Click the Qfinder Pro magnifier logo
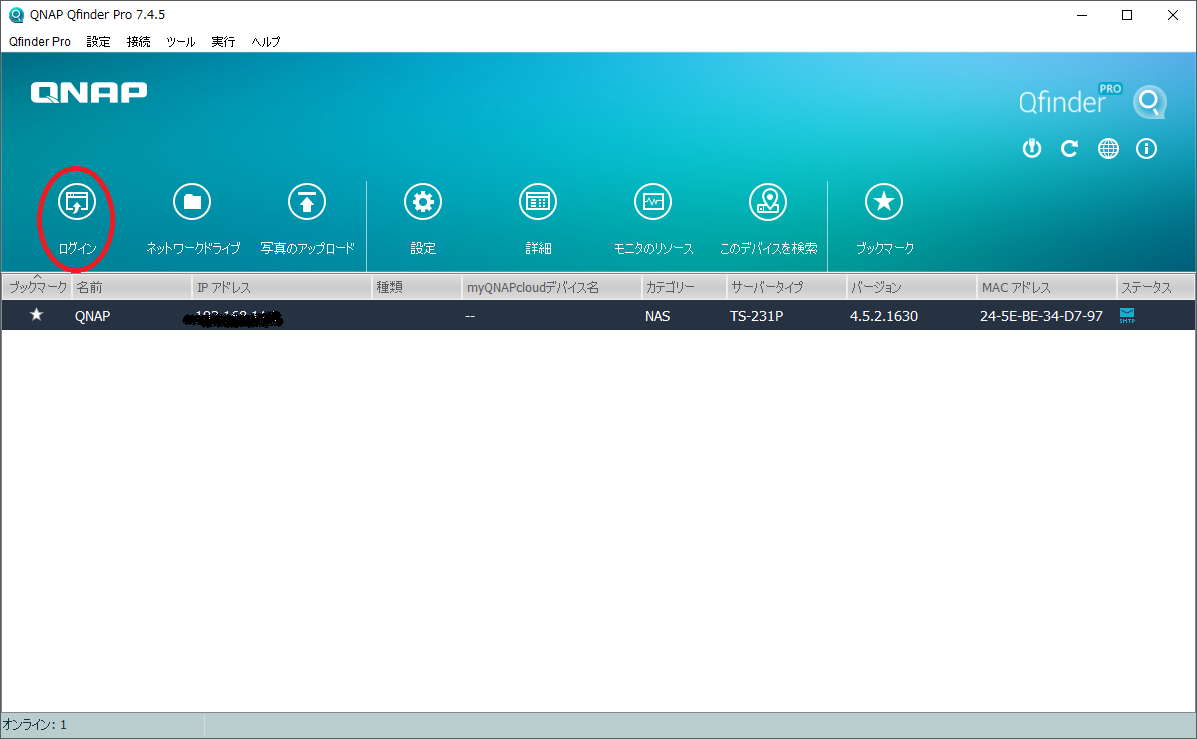The image size is (1197, 739). coord(1150,102)
